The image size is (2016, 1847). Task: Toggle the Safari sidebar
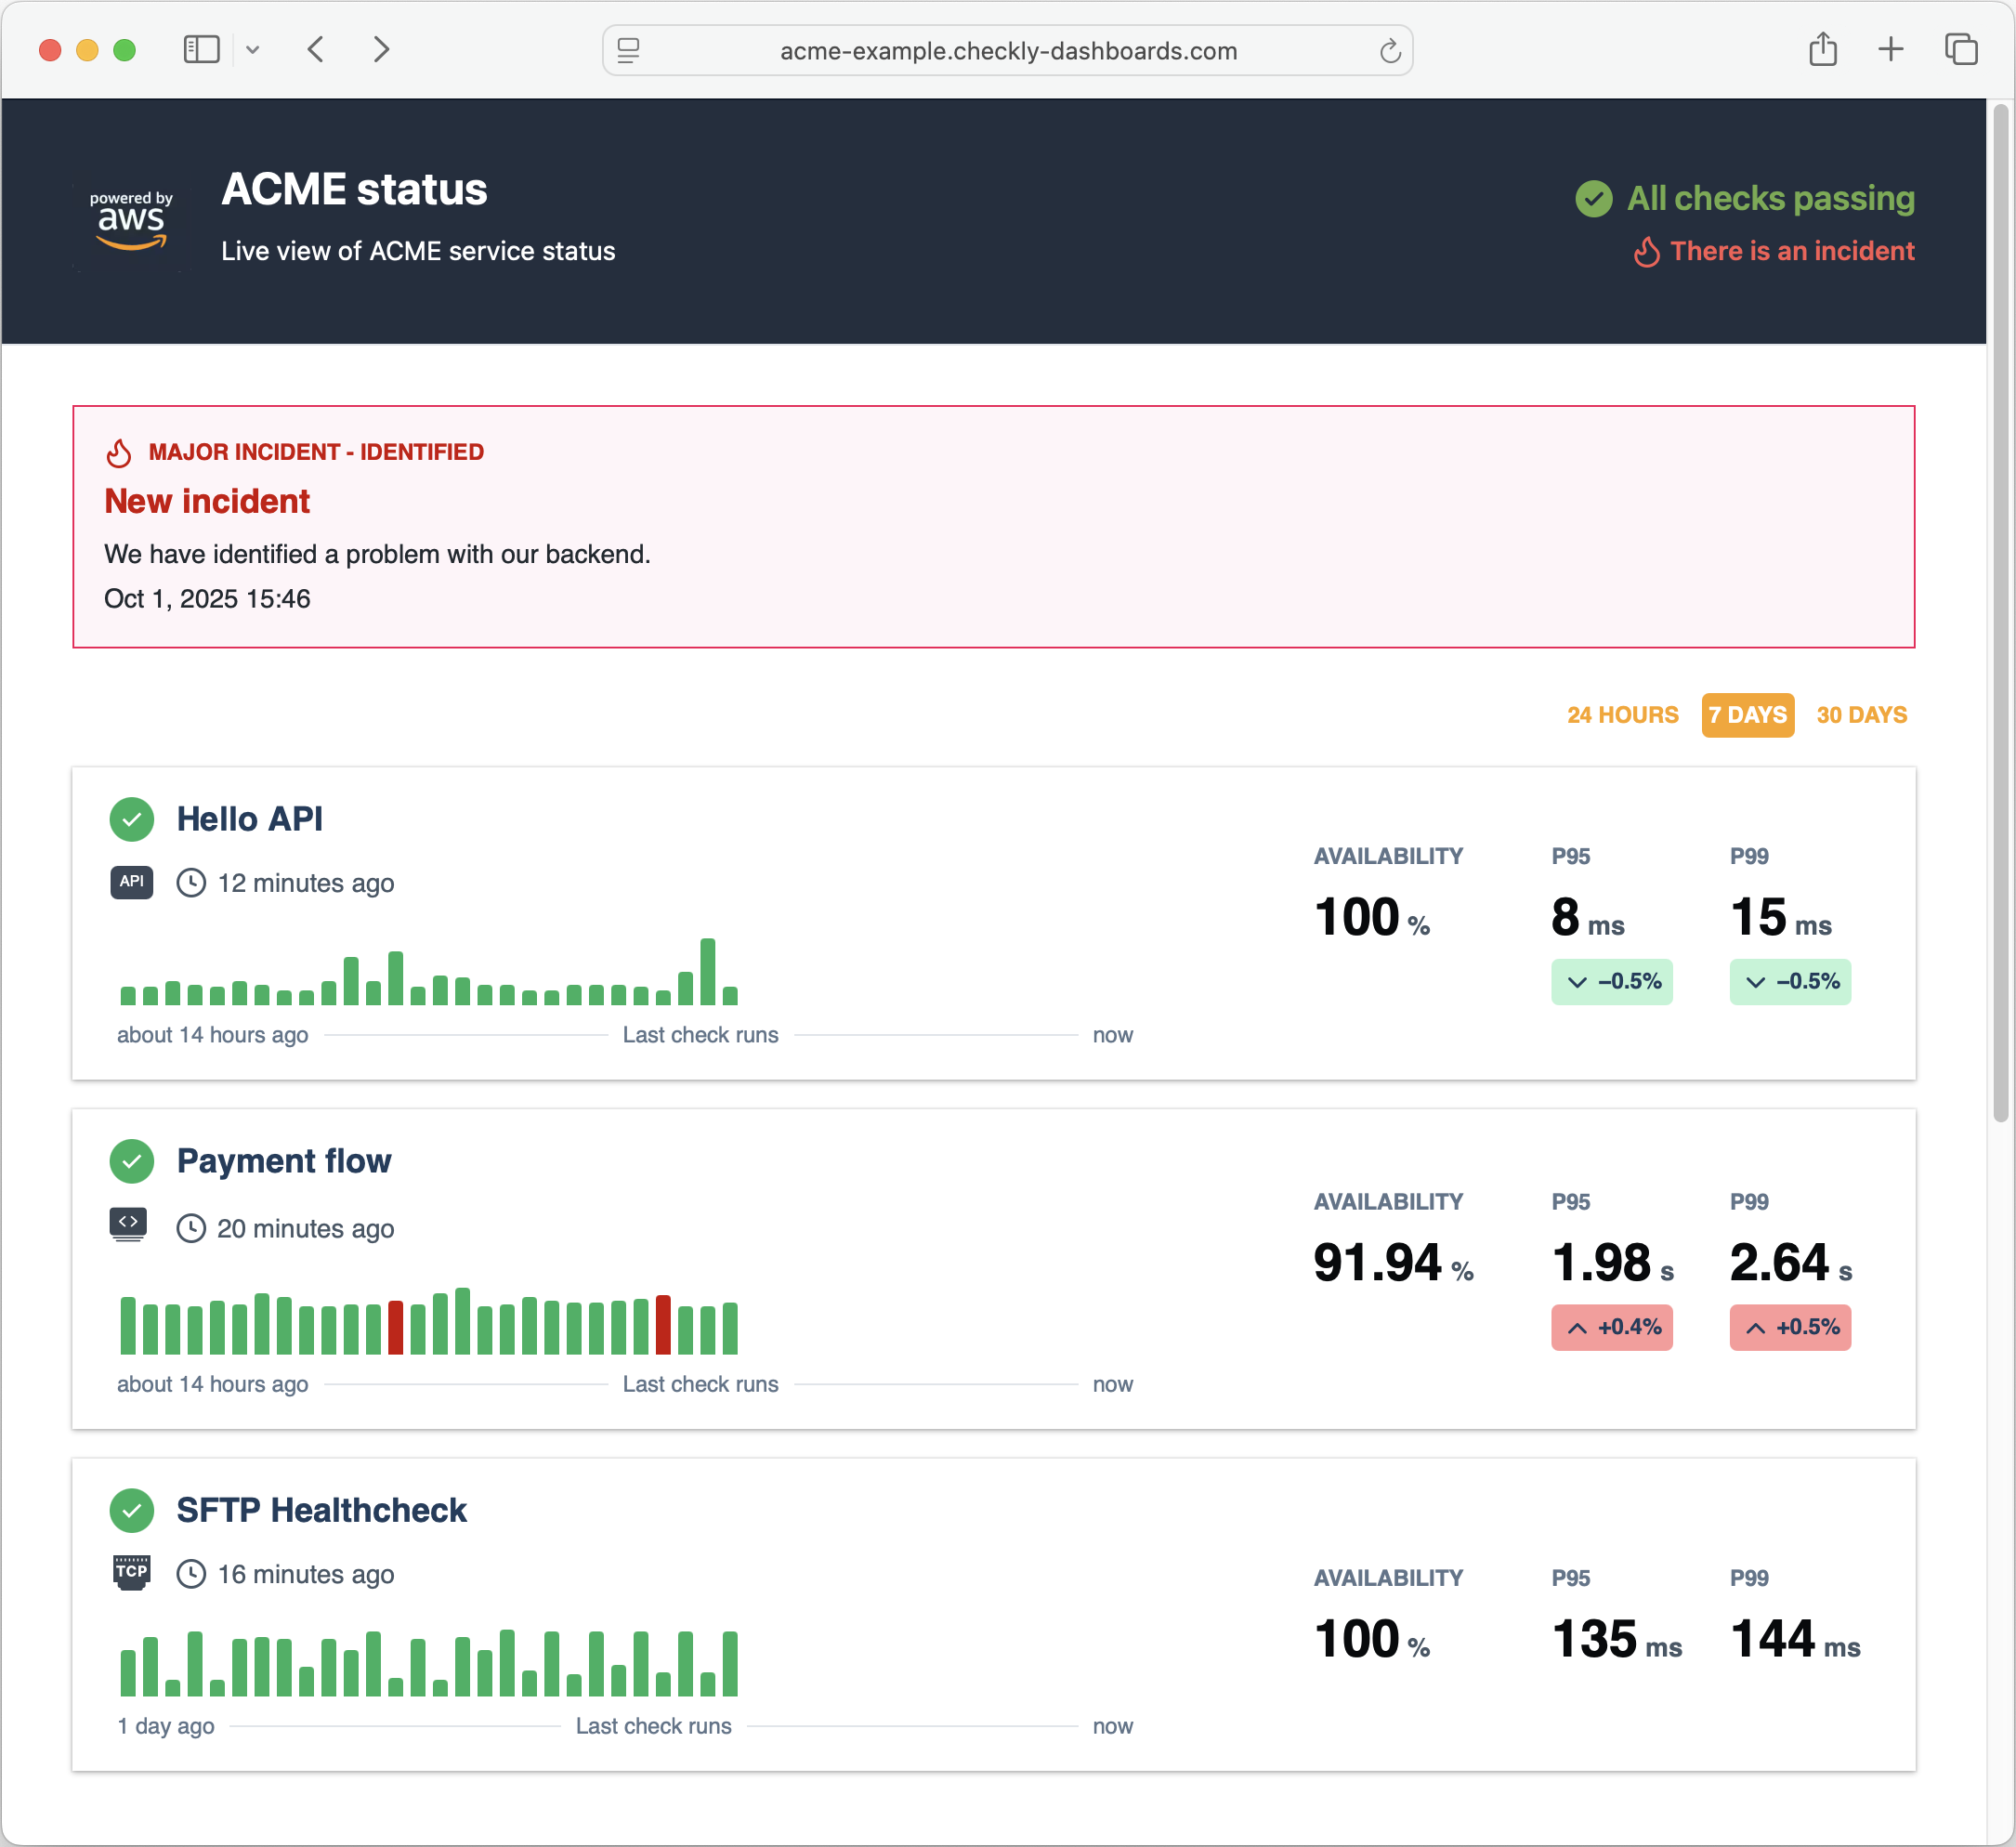[201, 49]
